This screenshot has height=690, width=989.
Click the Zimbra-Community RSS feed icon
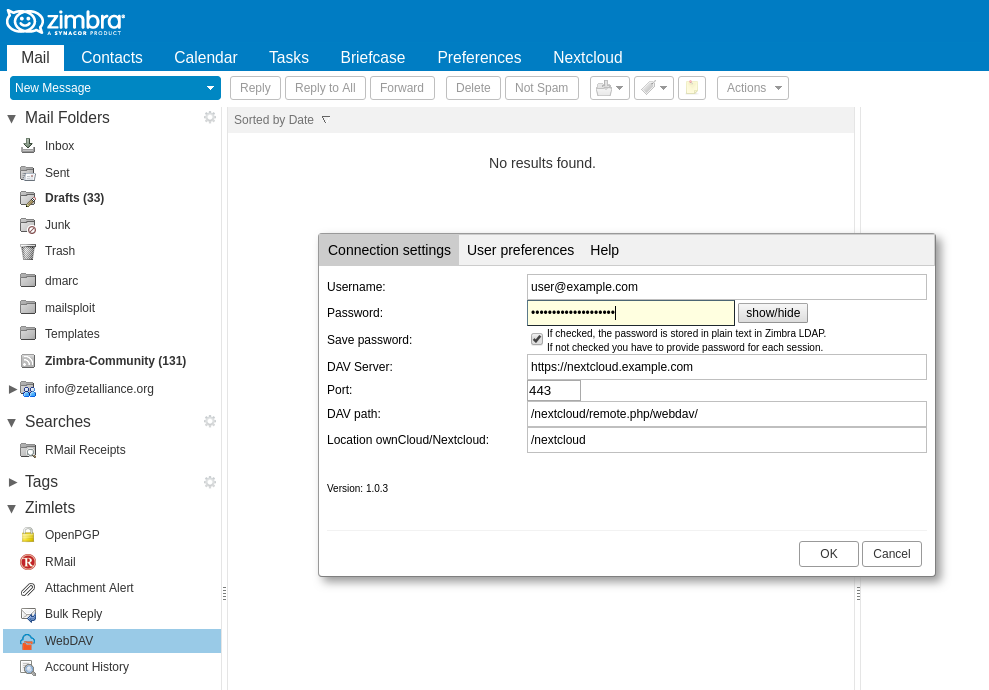point(28,361)
